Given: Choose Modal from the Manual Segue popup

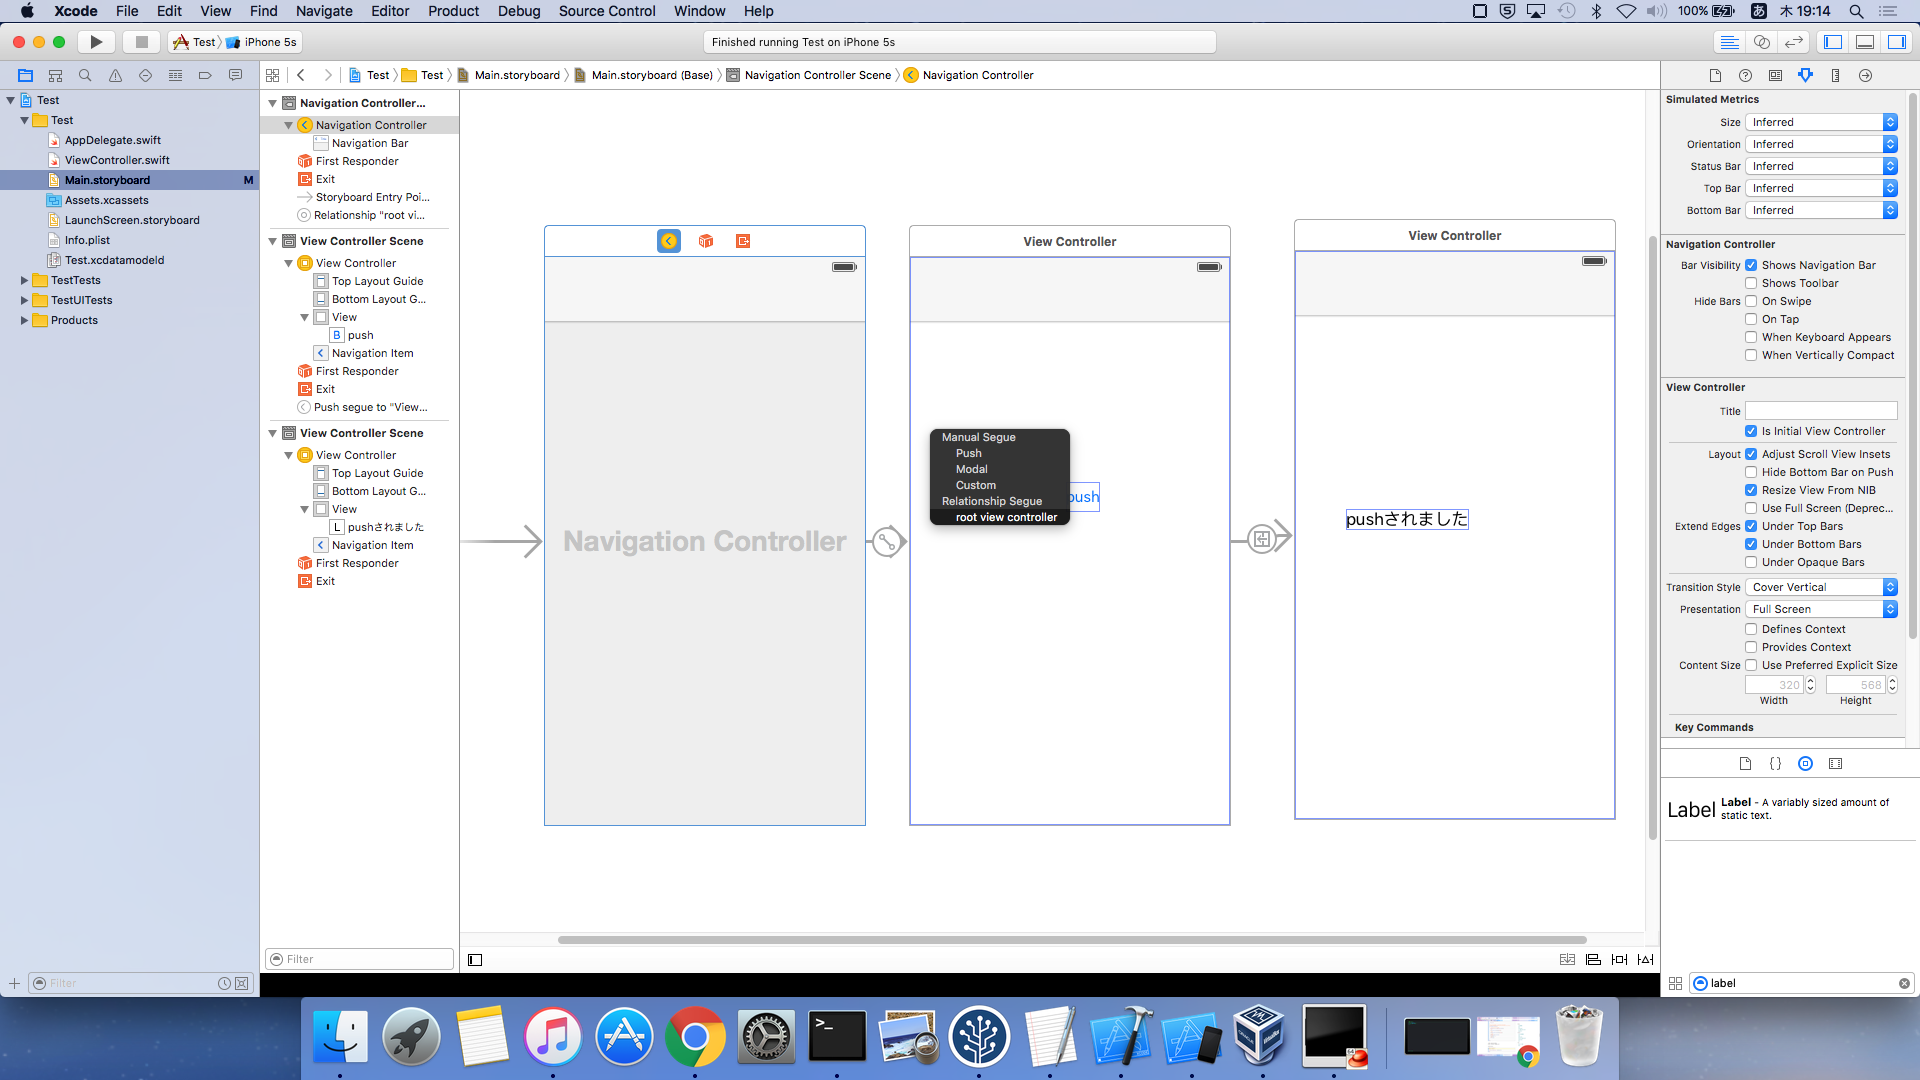Looking at the screenshot, I should 971,468.
